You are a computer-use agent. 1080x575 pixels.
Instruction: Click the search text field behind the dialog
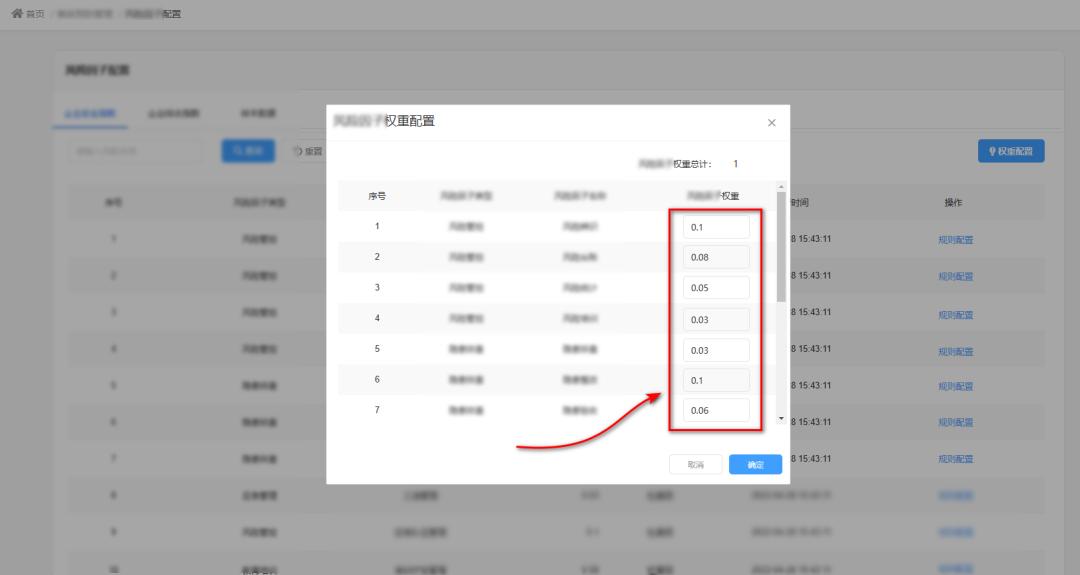coord(136,151)
